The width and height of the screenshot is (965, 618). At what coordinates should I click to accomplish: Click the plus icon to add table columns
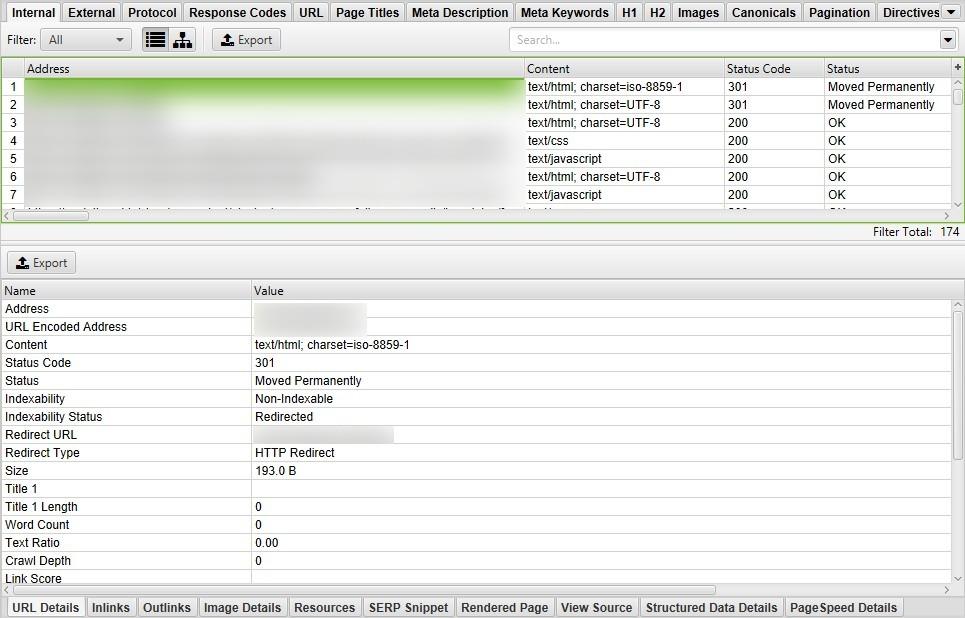click(x=958, y=67)
